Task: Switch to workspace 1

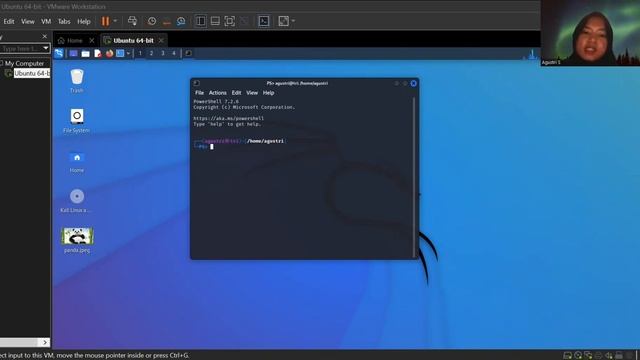Action: point(140,53)
